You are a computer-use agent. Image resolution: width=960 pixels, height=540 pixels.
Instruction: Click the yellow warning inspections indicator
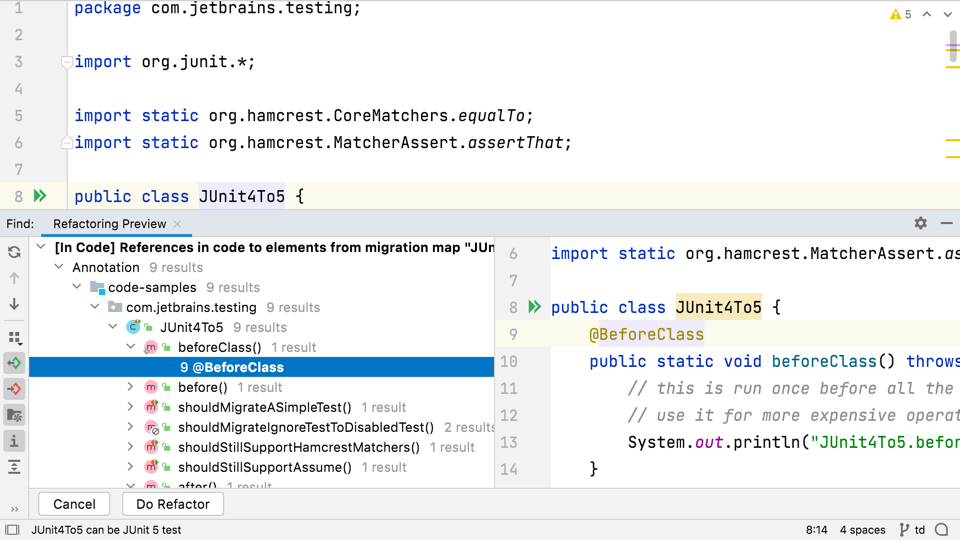pos(900,15)
